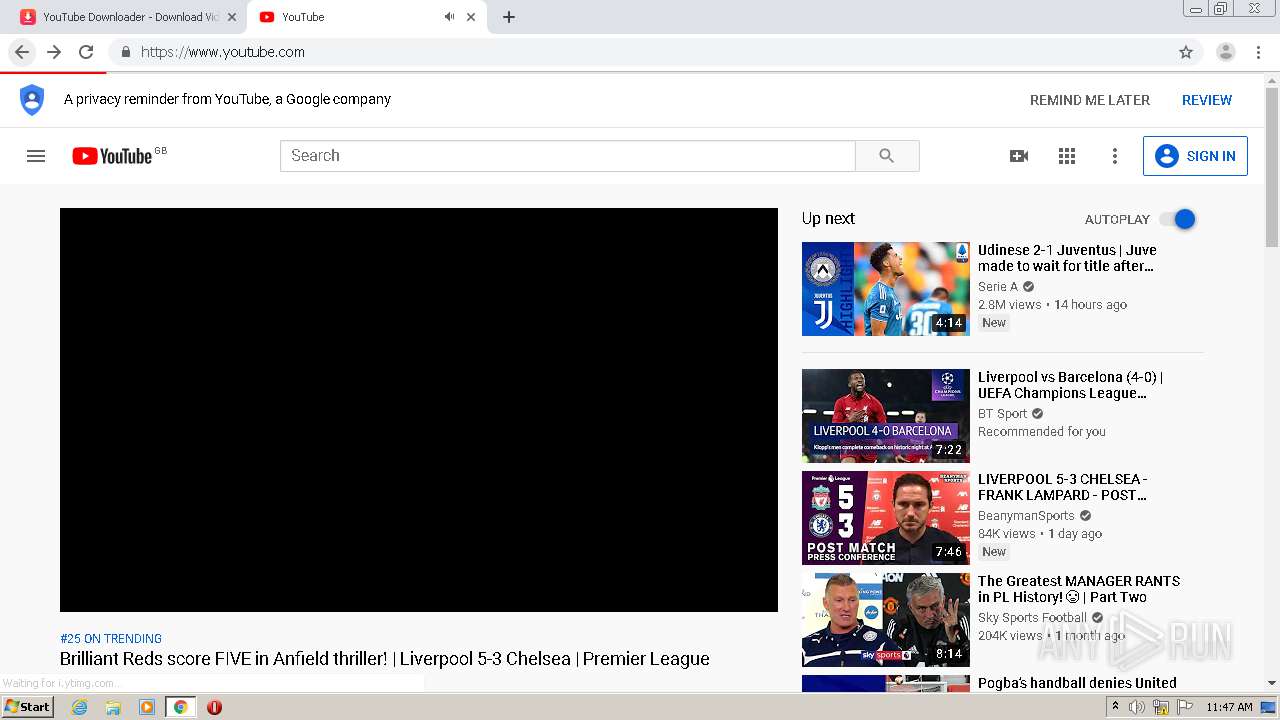Open YouTube hamburger guide menu

click(36, 156)
